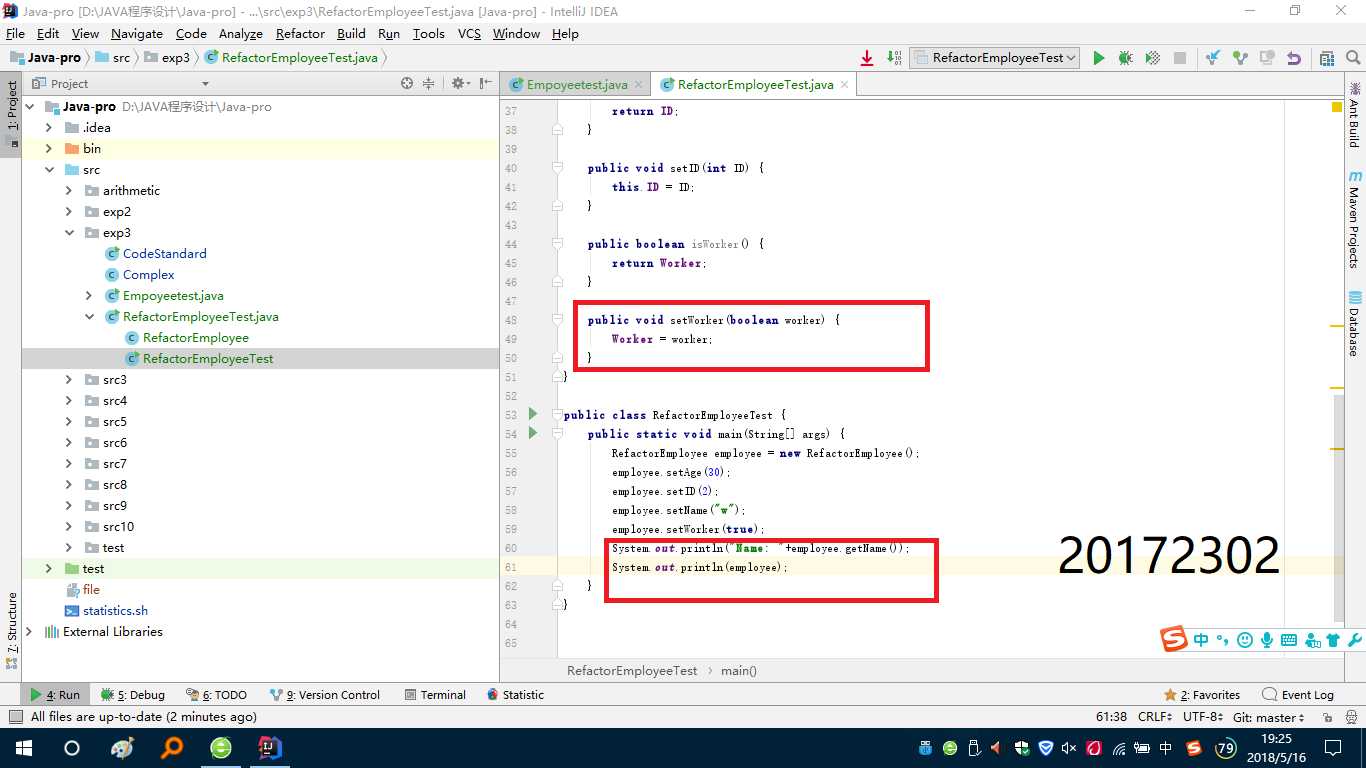Open the taskbar notification center
Screen dimensions: 1366x768
(1332, 748)
